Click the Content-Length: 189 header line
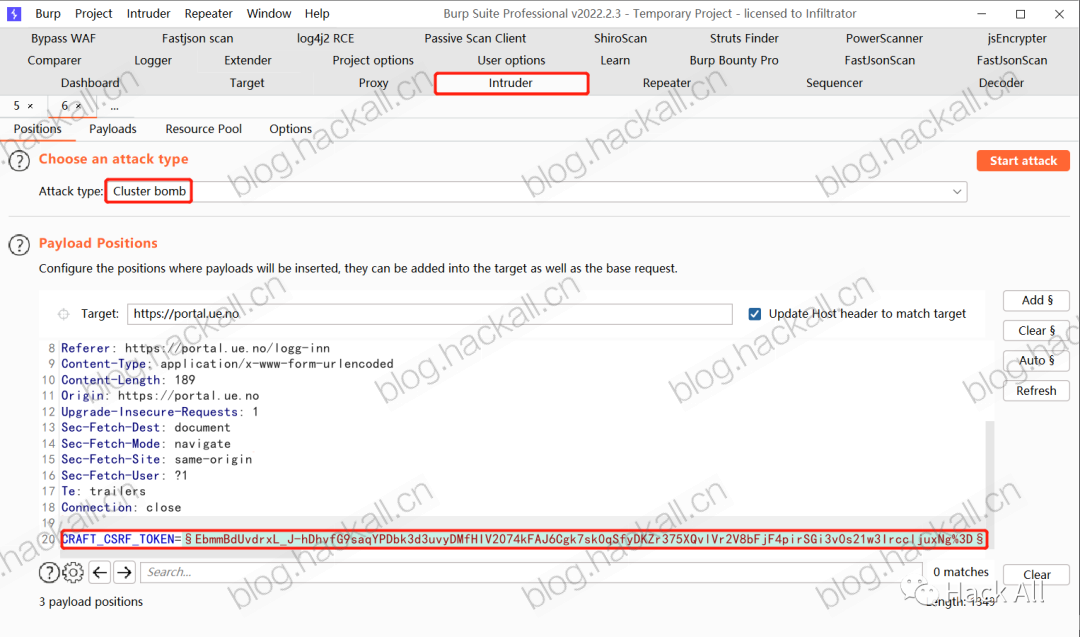 (x=128, y=380)
